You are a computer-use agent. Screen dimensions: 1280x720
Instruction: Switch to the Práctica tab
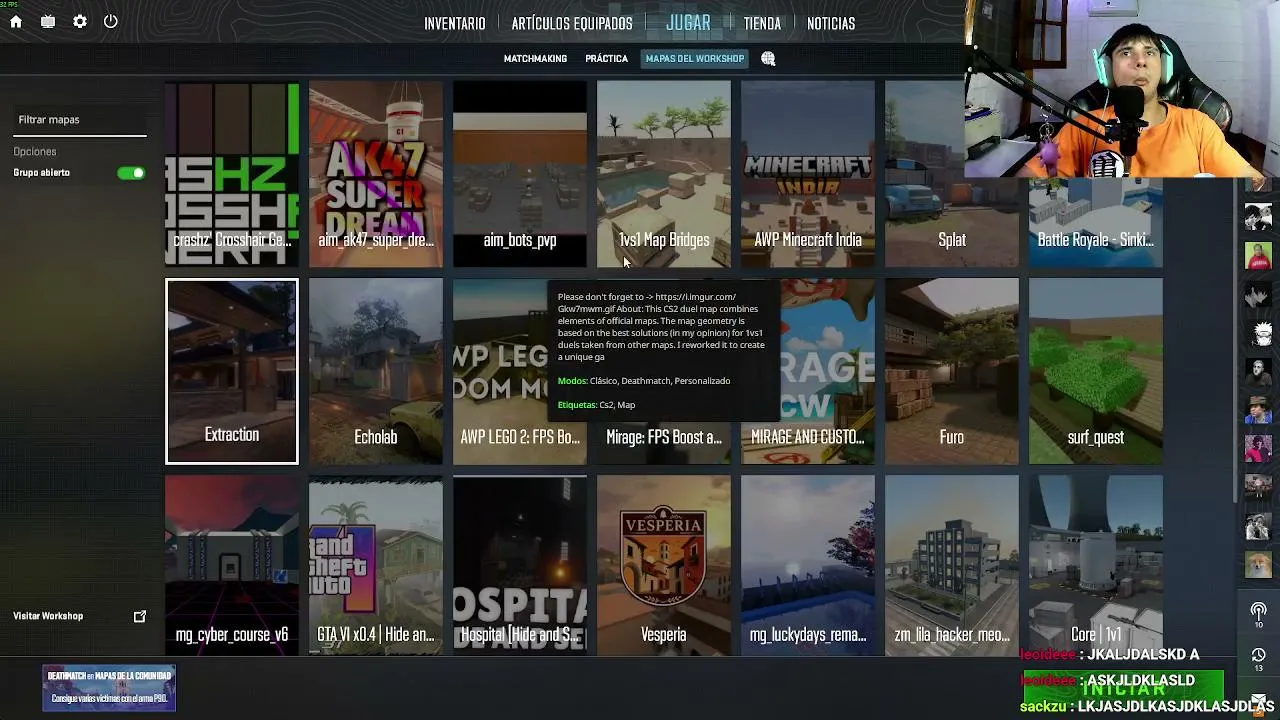[606, 59]
